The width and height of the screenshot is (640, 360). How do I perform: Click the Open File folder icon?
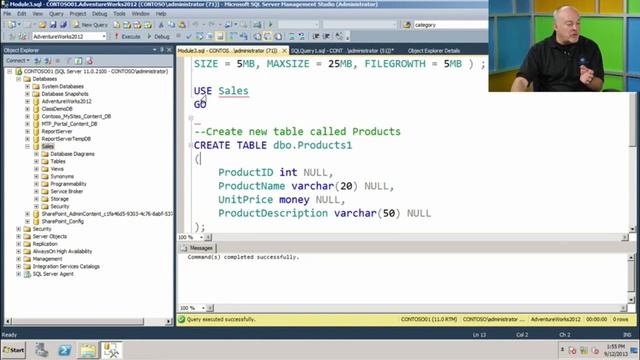pos(42,25)
